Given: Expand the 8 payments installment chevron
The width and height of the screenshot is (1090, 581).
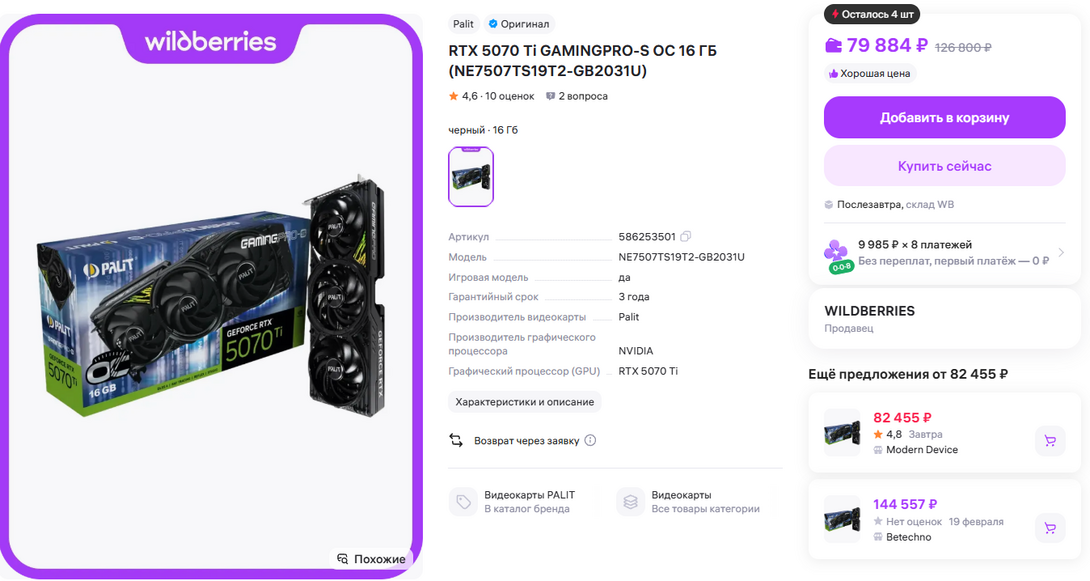Looking at the screenshot, I should coord(1061,252).
